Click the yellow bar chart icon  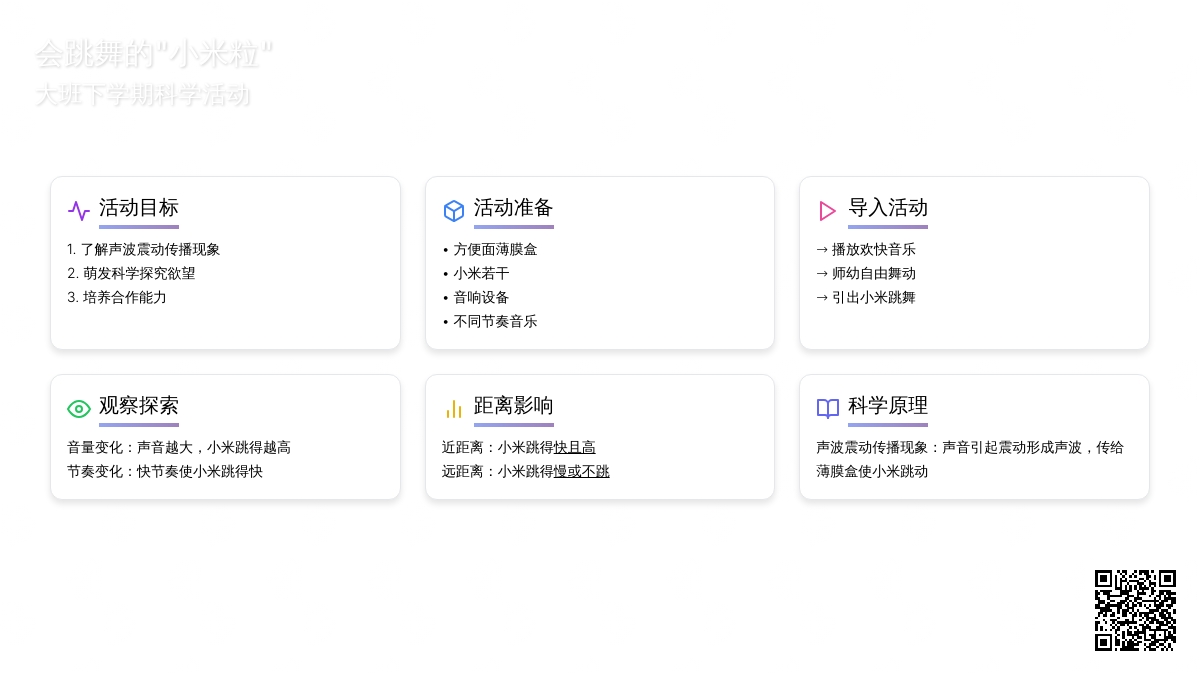pyautogui.click(x=454, y=408)
